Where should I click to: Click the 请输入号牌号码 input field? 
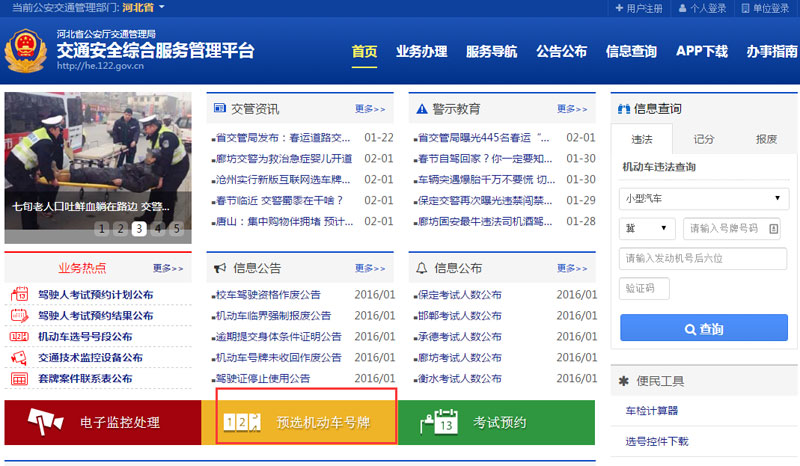point(733,228)
